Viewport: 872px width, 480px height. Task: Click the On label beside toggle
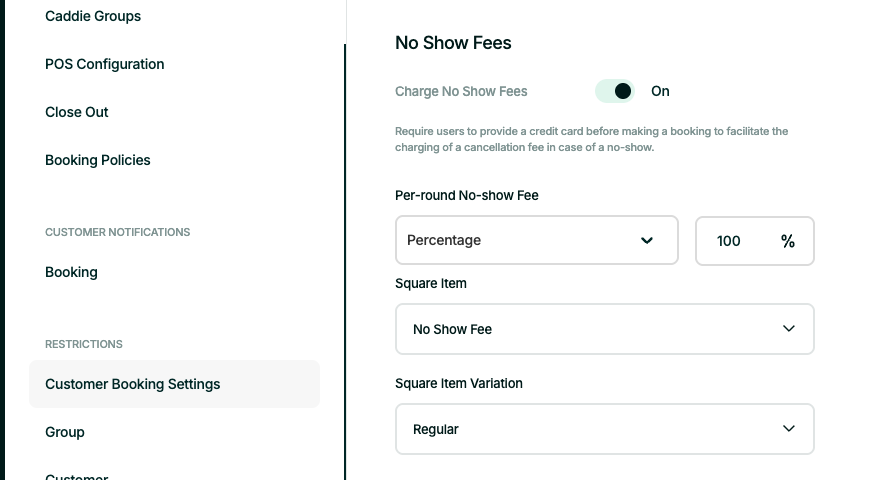[660, 91]
